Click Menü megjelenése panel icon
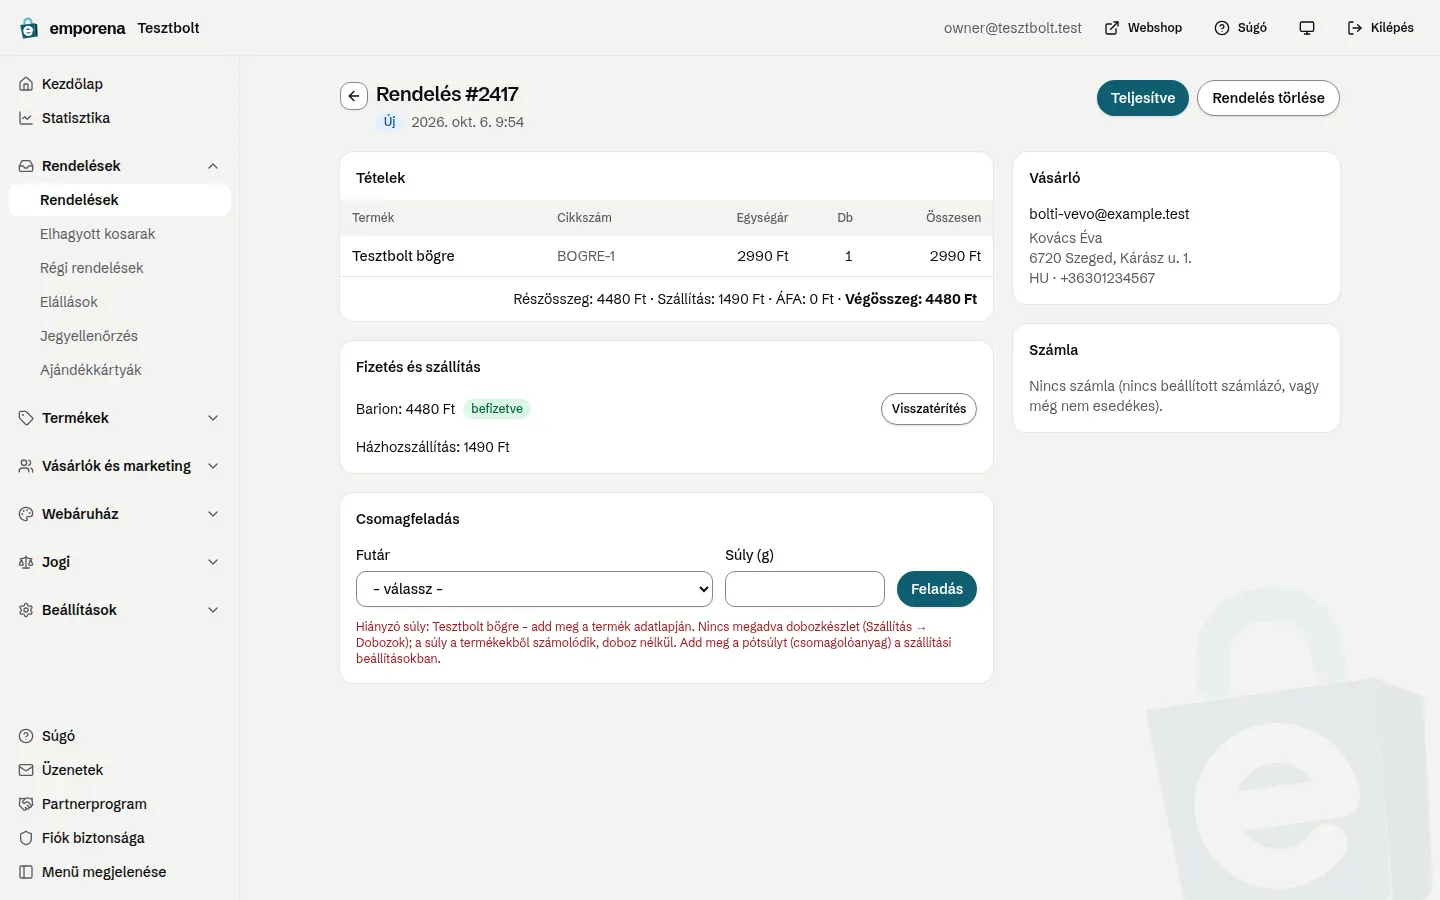1440x900 pixels. point(26,872)
